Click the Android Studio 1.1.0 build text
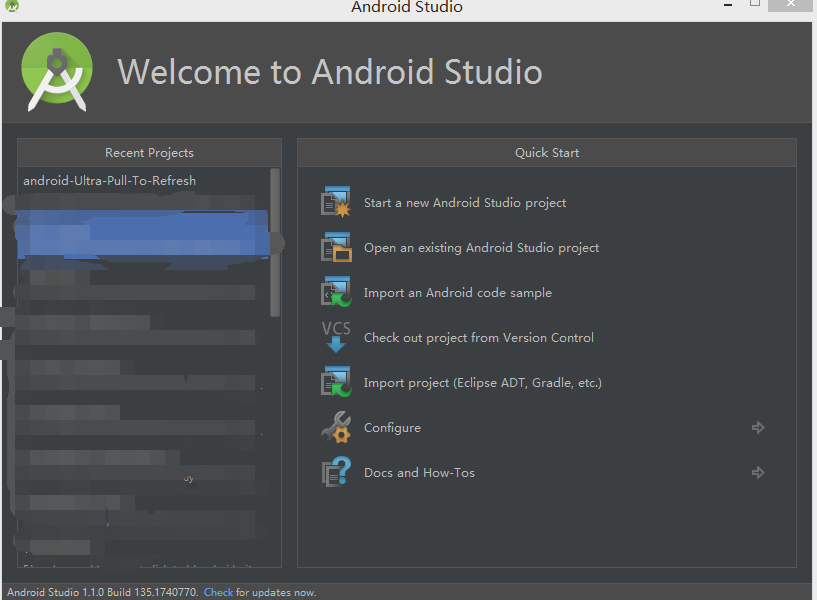The width and height of the screenshot is (817, 600). click(x=103, y=592)
